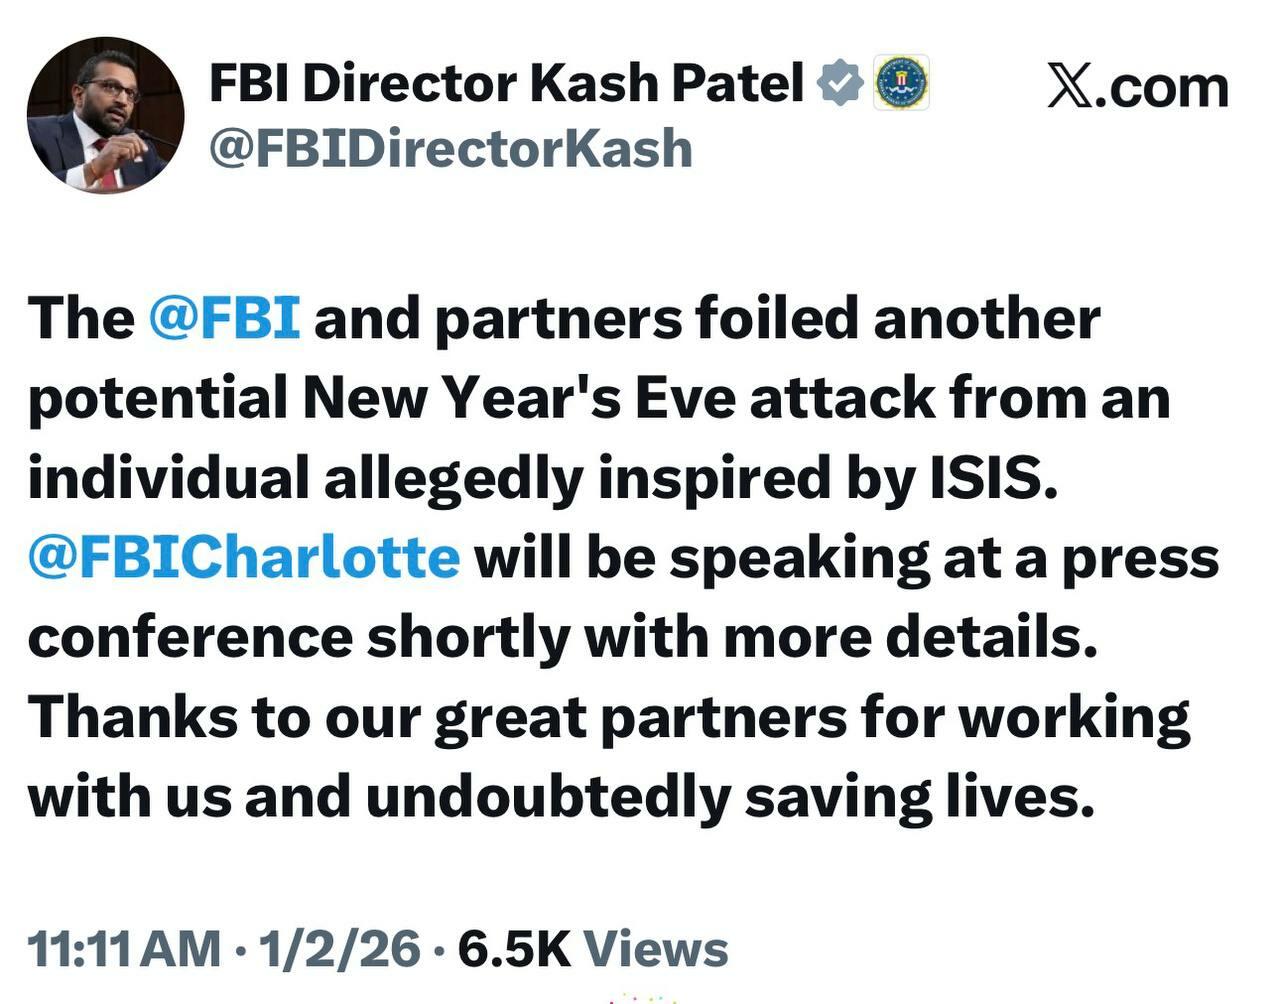Click Kash Patel's profile avatar photo
Image resolution: width=1280 pixels, height=1004 pixels.
[105, 115]
